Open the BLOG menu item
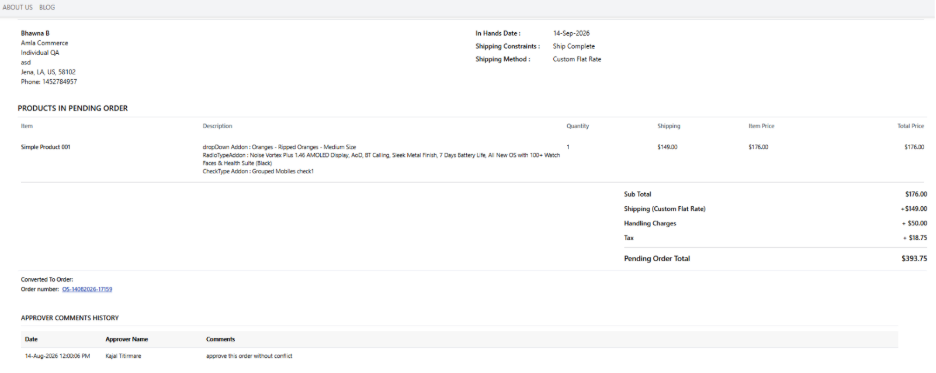 [x=47, y=7]
